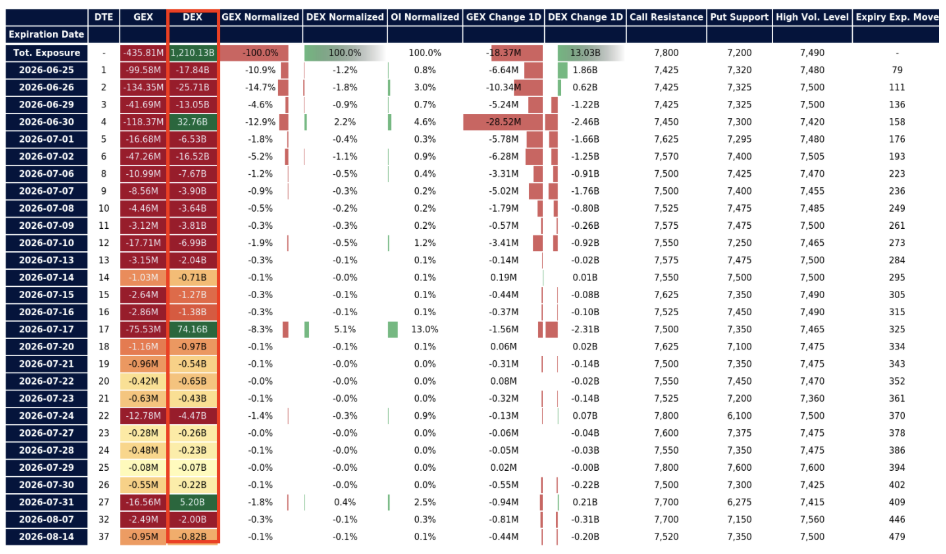Click DEX Change 1D value 1.86B
Viewport: 946px width, 554px height.
point(585,70)
